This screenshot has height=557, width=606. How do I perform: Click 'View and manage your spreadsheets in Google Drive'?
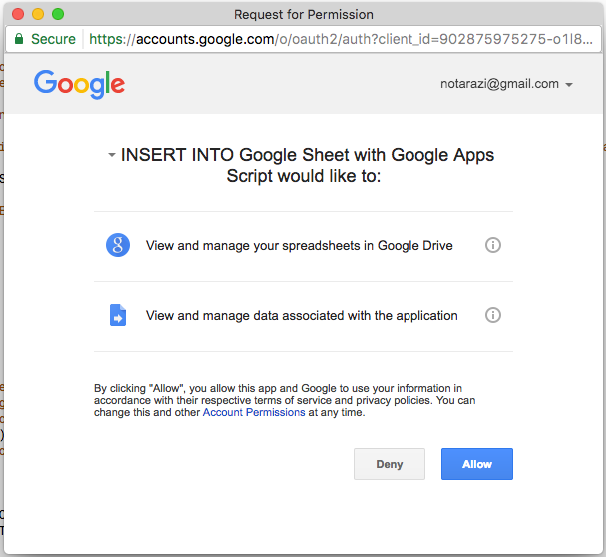(x=299, y=246)
